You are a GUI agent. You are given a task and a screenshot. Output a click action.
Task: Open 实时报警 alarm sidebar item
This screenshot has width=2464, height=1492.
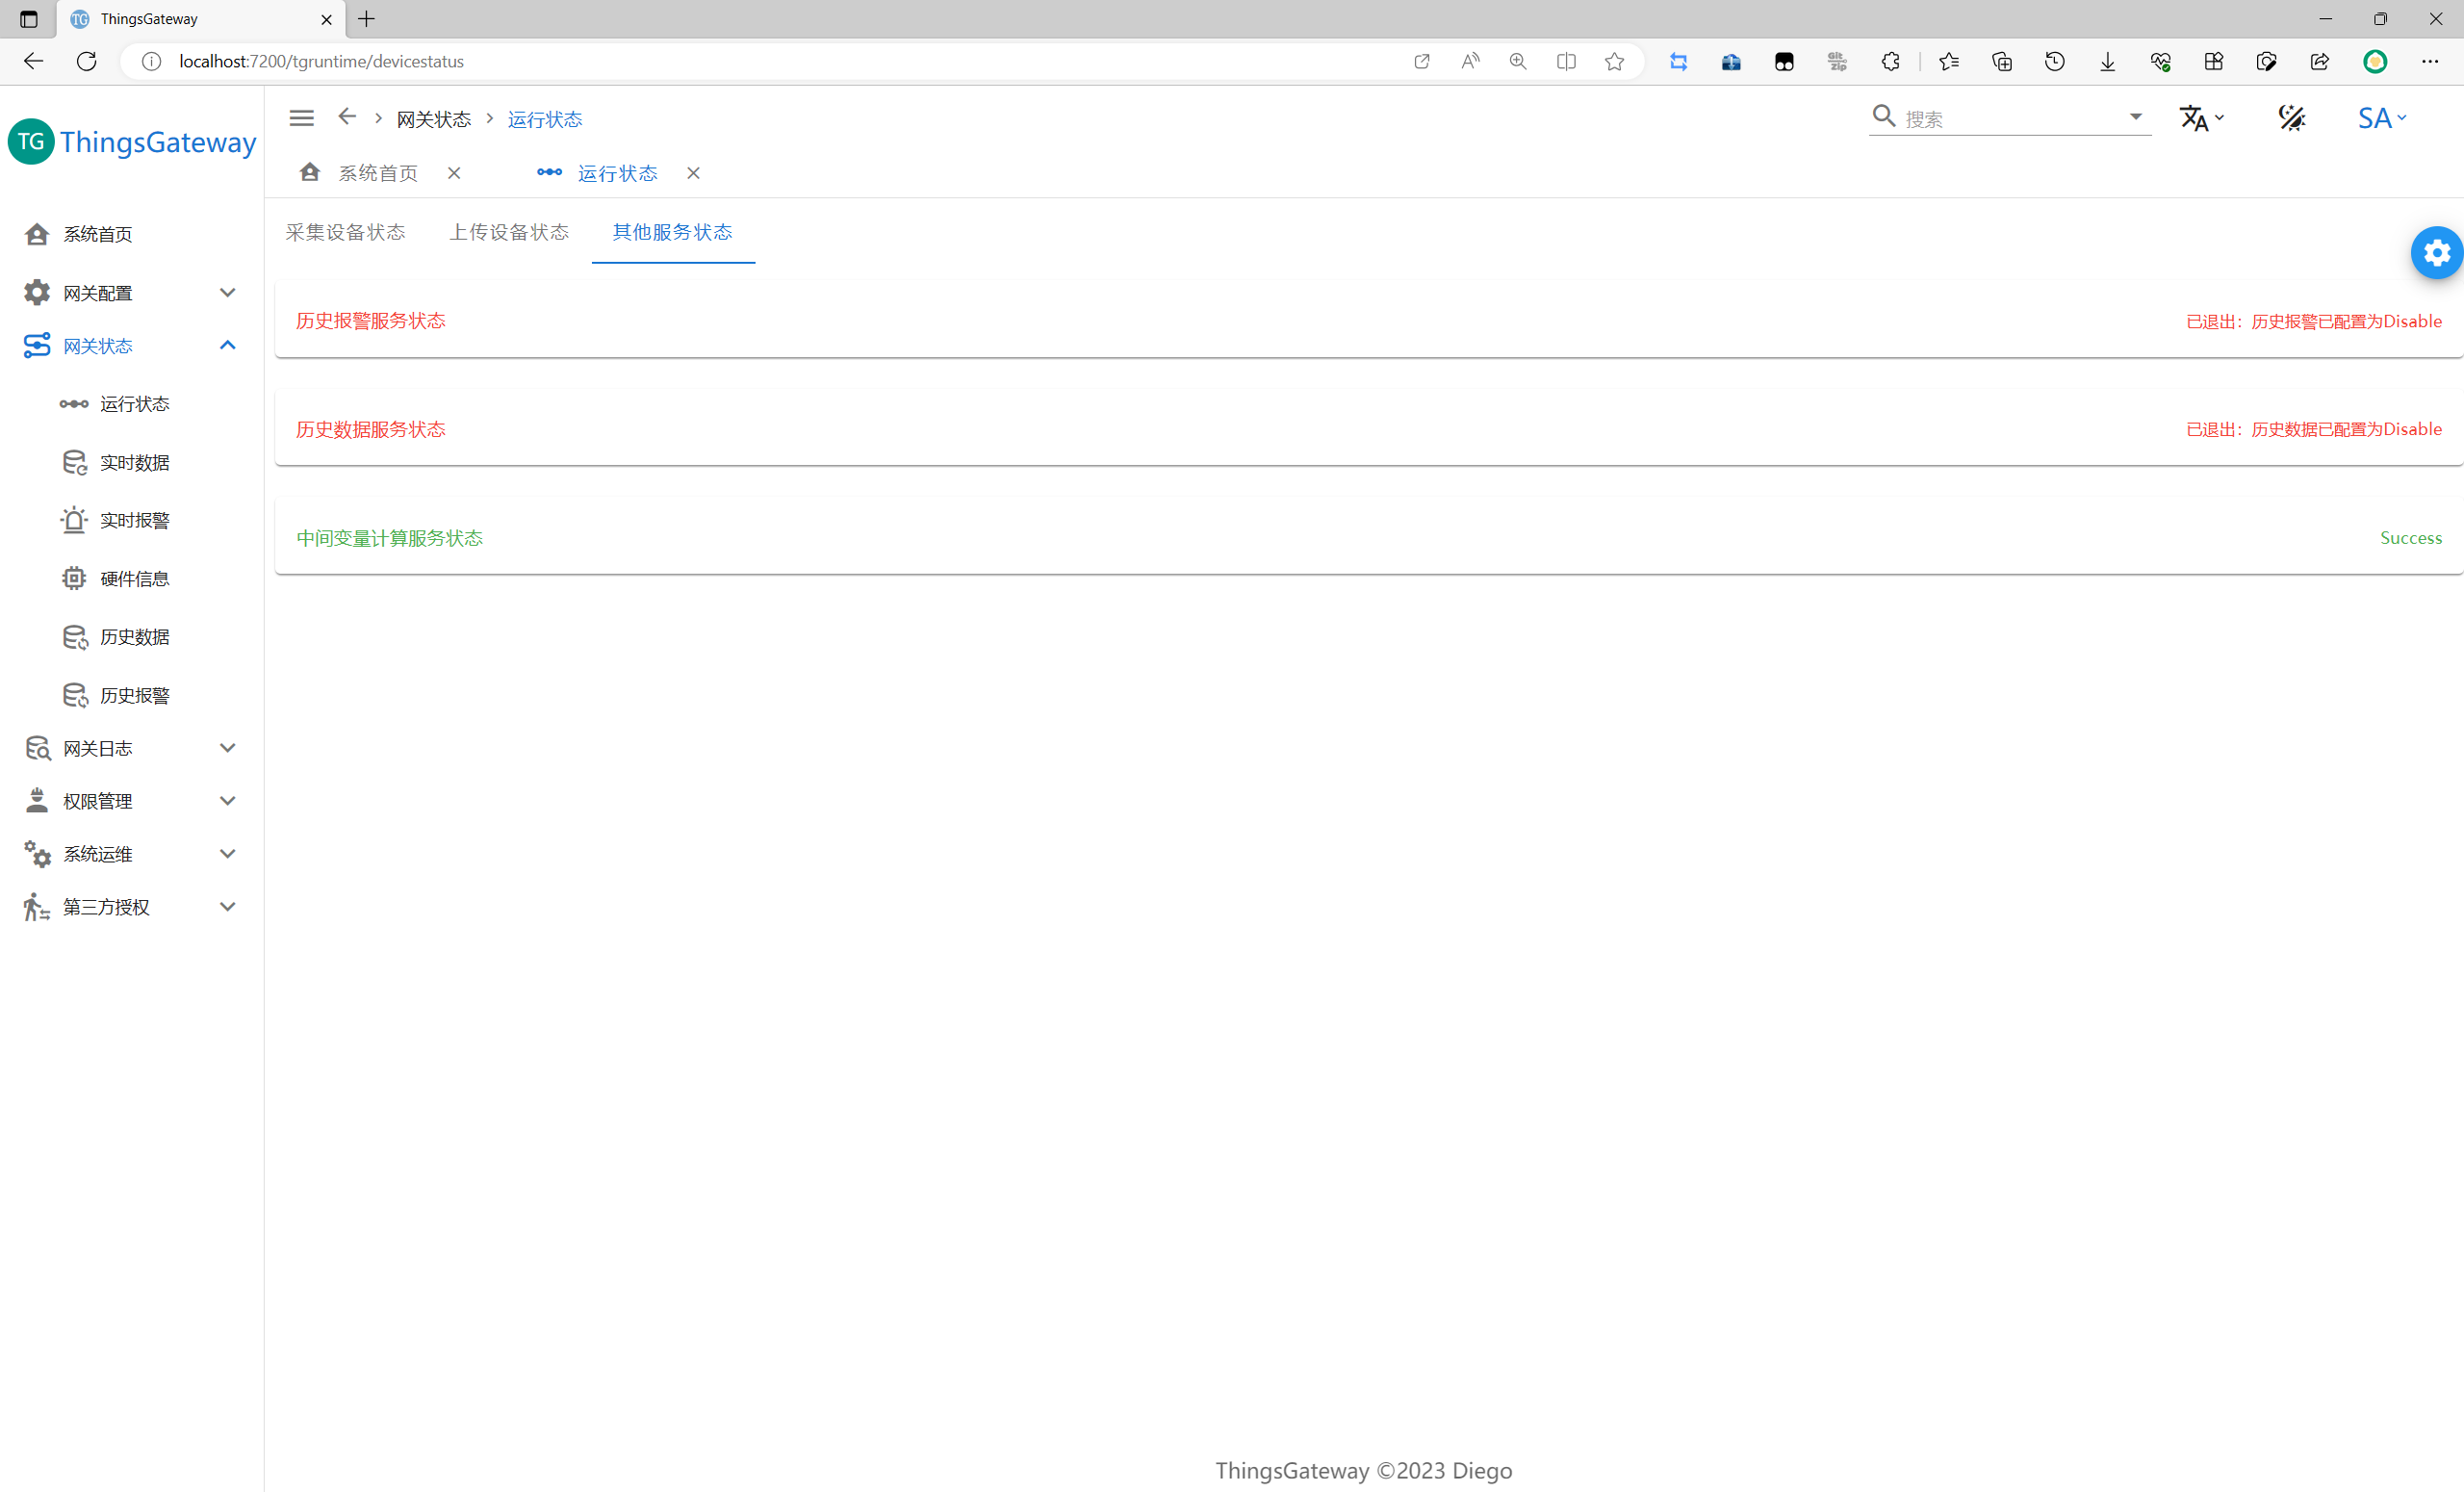tap(134, 520)
